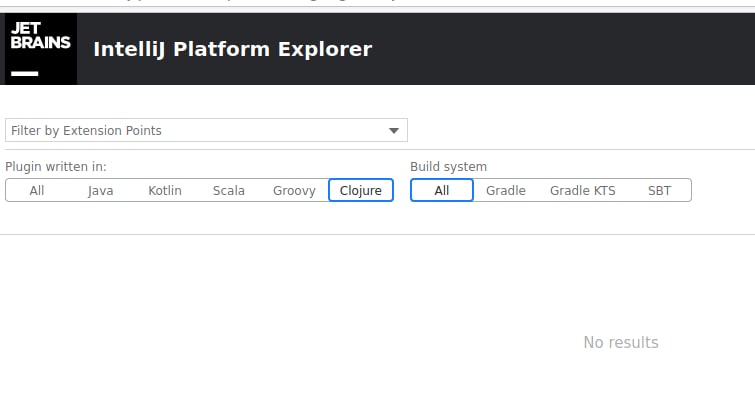Click the No results text
755x406 pixels.
[x=621, y=342]
